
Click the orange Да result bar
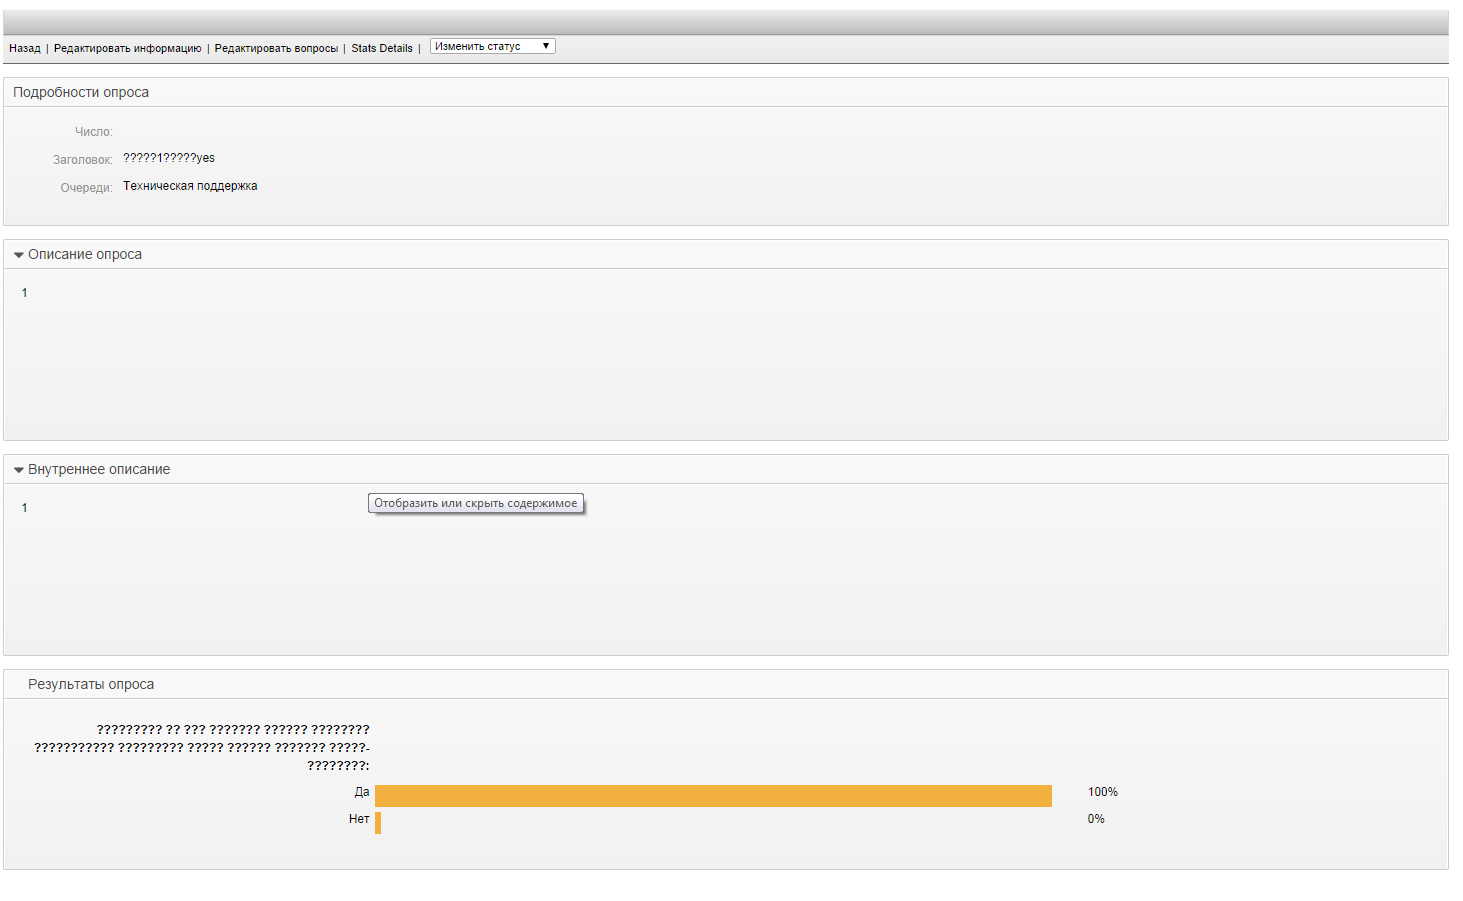[x=713, y=796]
